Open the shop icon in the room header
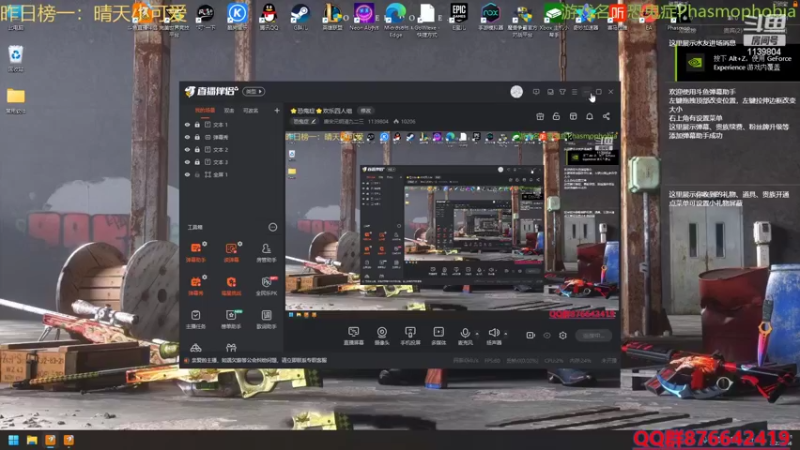Image resolution: width=800 pixels, height=450 pixels. [573, 116]
